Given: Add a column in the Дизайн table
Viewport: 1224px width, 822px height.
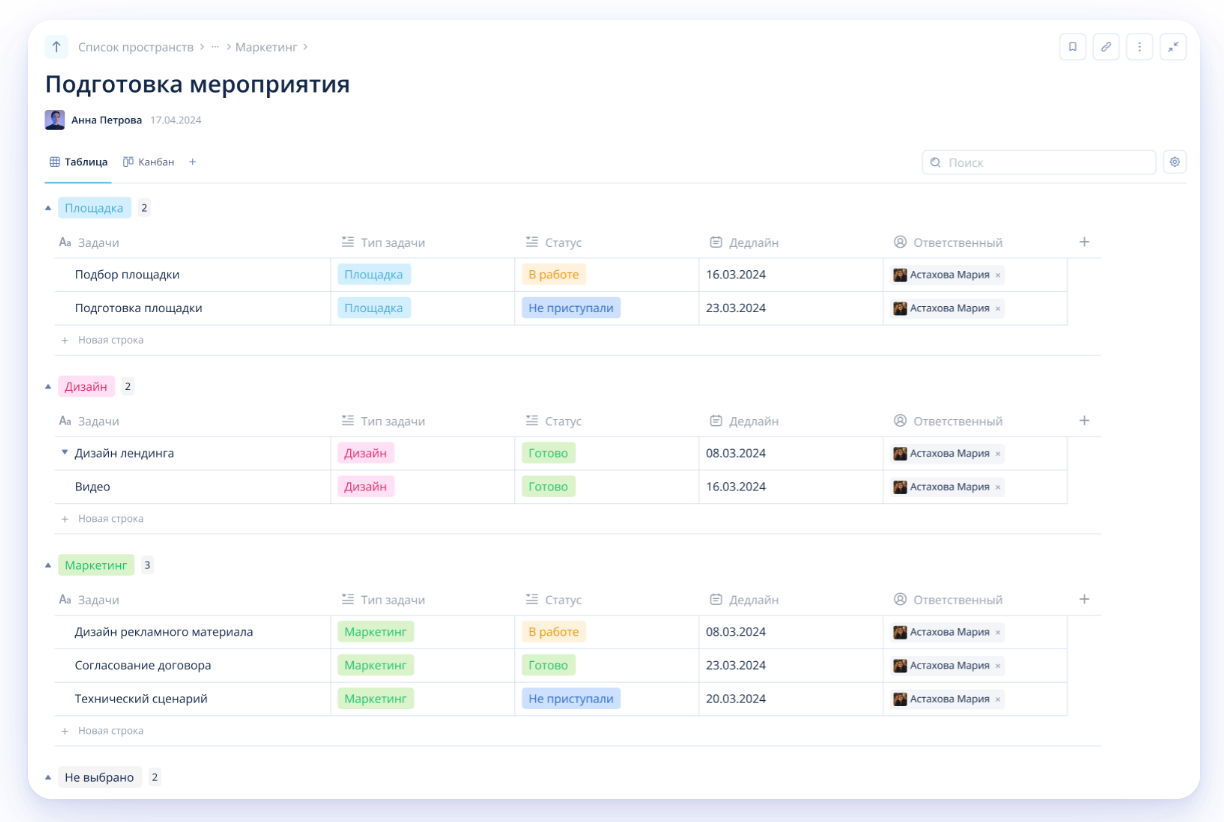Looking at the screenshot, I should (x=1084, y=421).
